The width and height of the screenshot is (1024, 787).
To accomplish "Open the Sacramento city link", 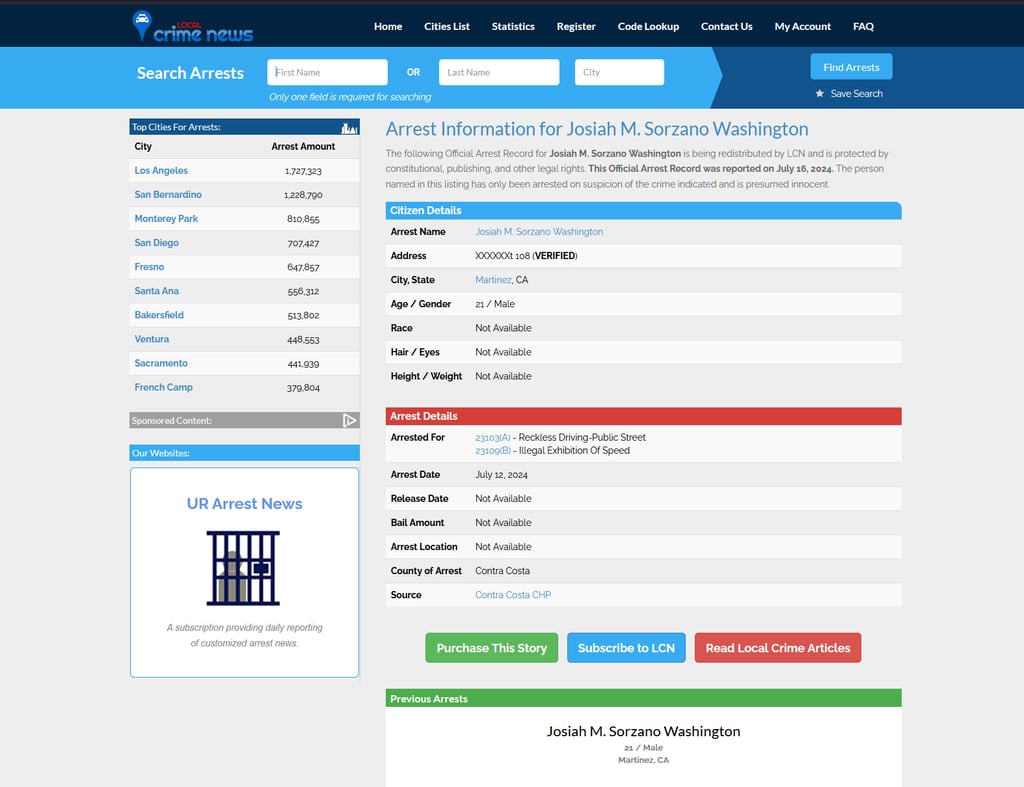I will [x=161, y=363].
